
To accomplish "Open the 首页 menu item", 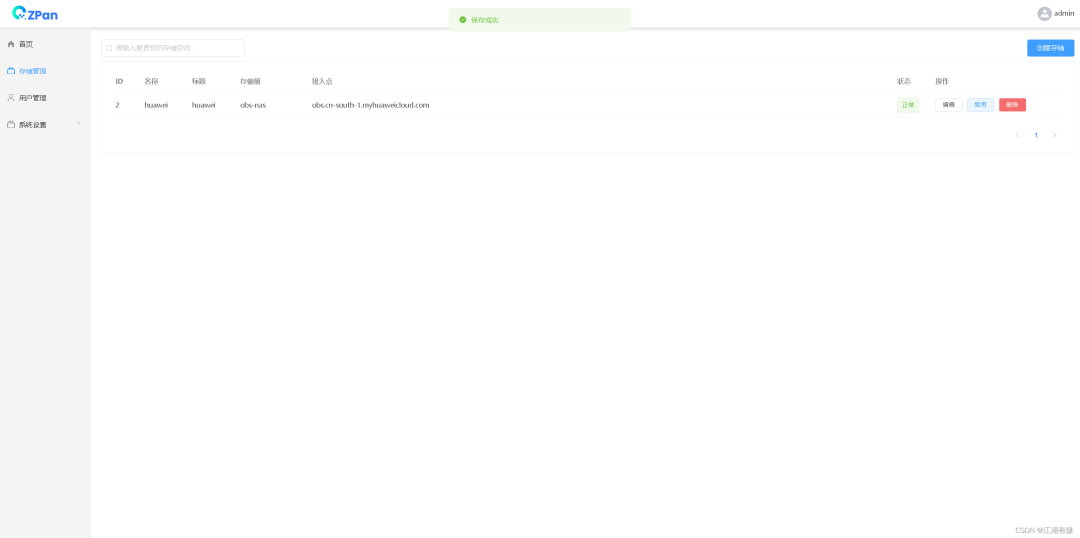I will 26,44.
